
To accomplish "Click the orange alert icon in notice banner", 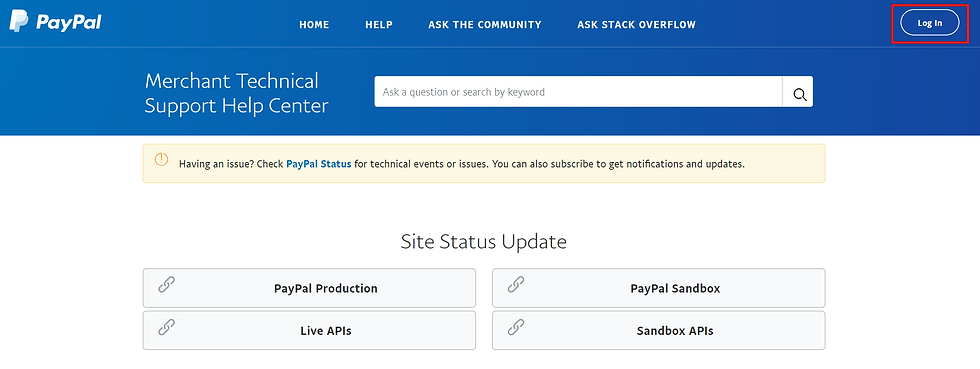I will 161,159.
